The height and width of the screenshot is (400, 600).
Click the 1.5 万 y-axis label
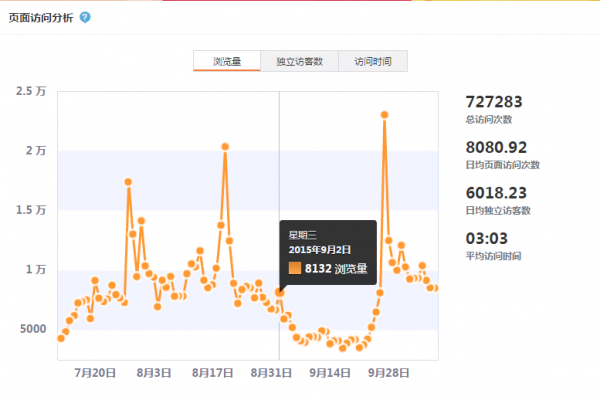[x=31, y=210]
